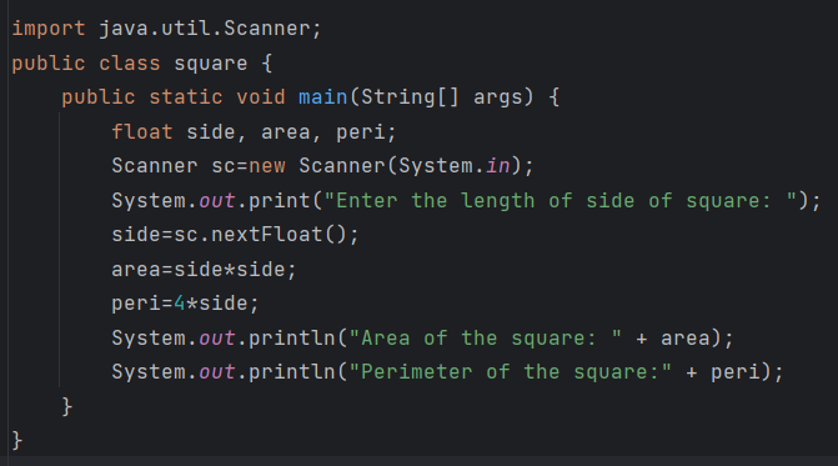Click the area=side*side statement
Image resolution: width=838 pixels, height=466 pixels.
click(x=203, y=269)
